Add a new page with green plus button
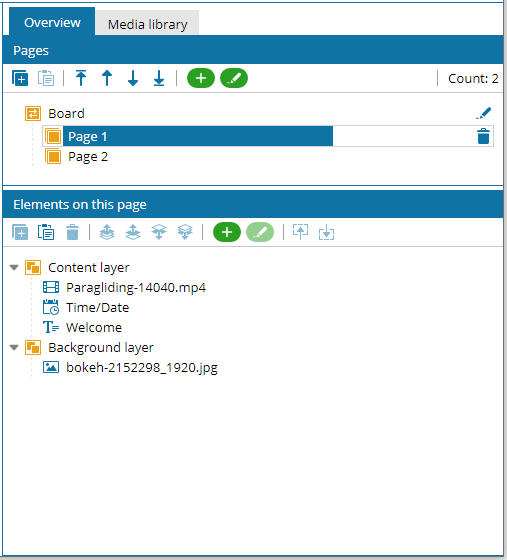This screenshot has height=560, width=507. 201,78
